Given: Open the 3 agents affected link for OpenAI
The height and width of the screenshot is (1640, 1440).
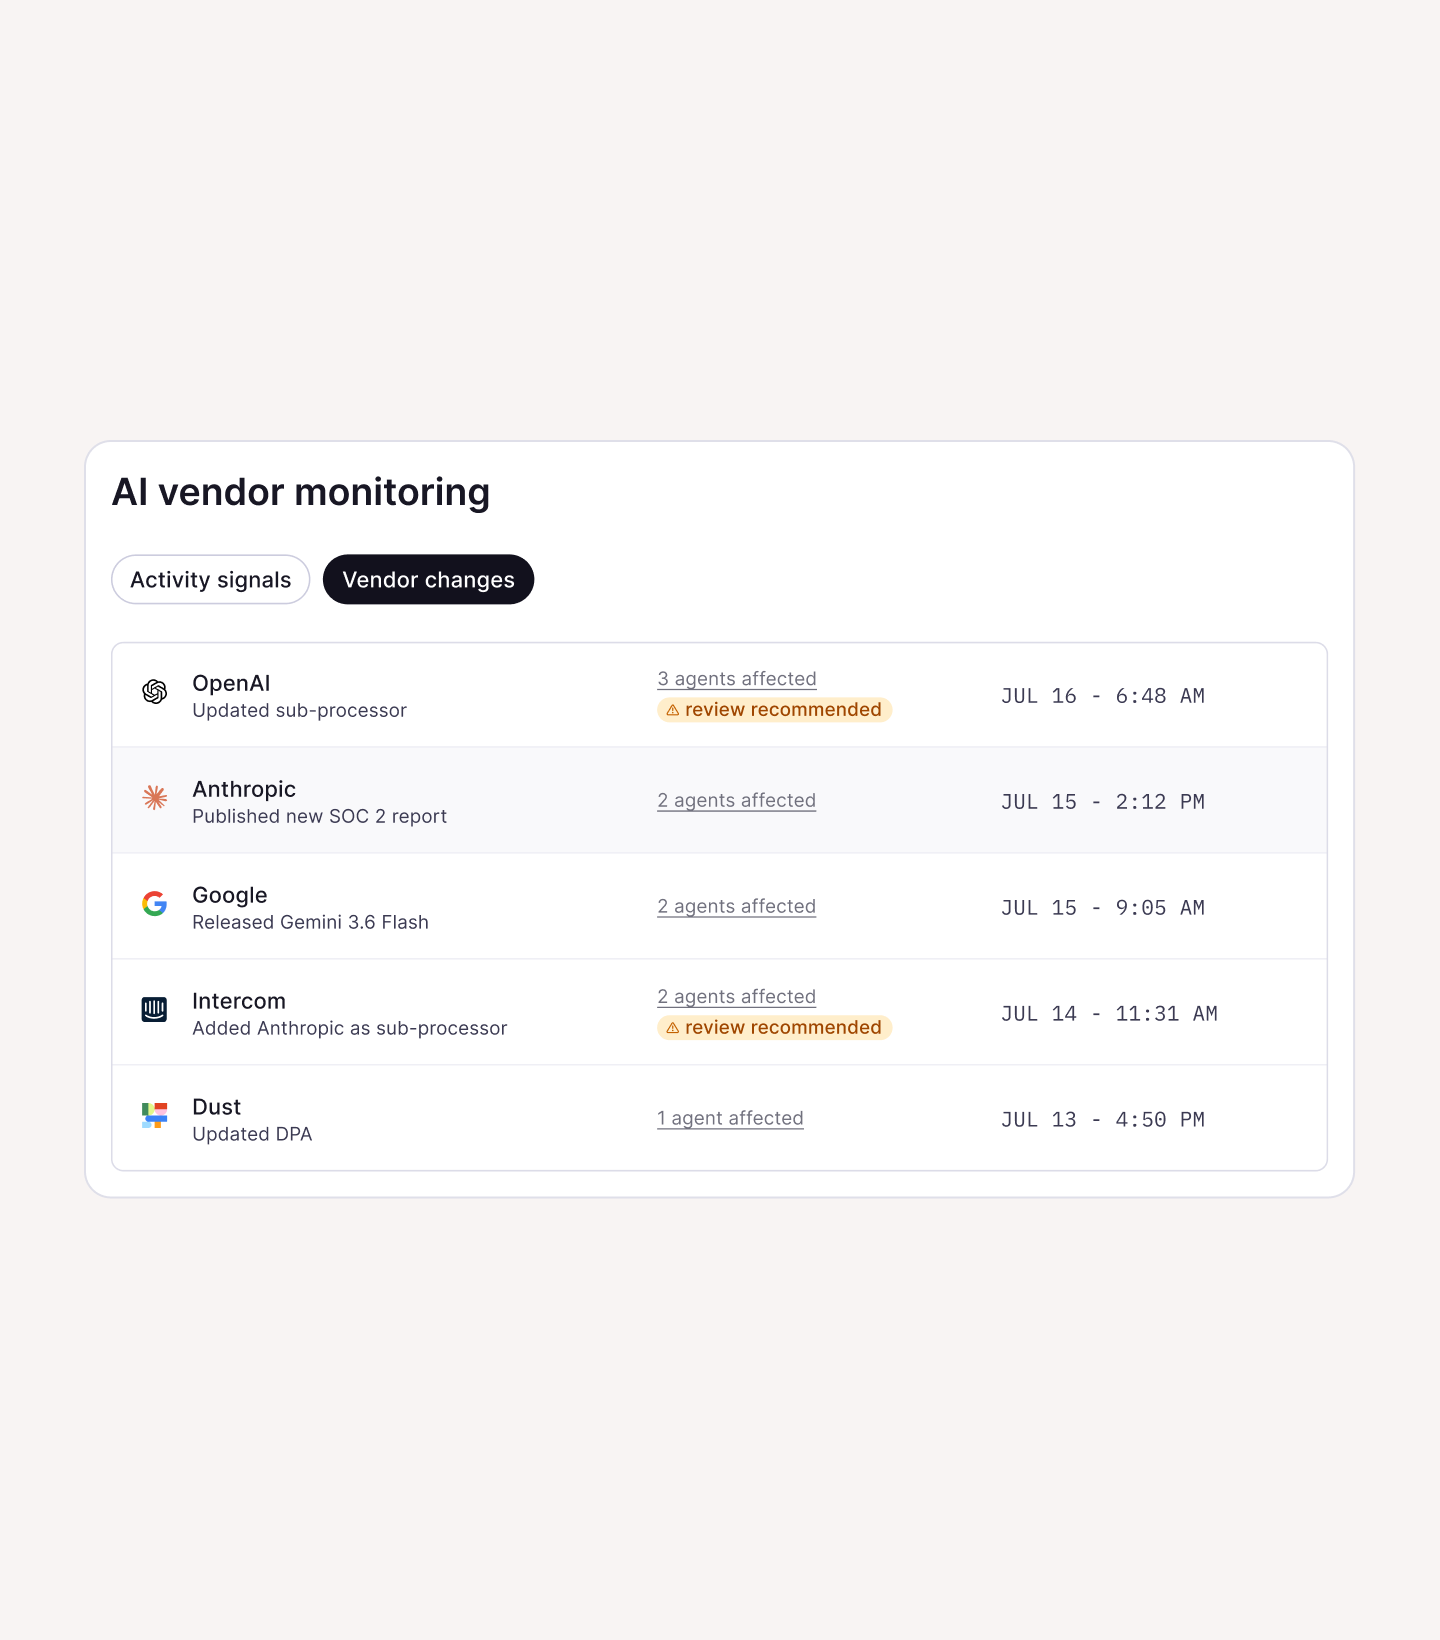Looking at the screenshot, I should pyautogui.click(x=737, y=679).
